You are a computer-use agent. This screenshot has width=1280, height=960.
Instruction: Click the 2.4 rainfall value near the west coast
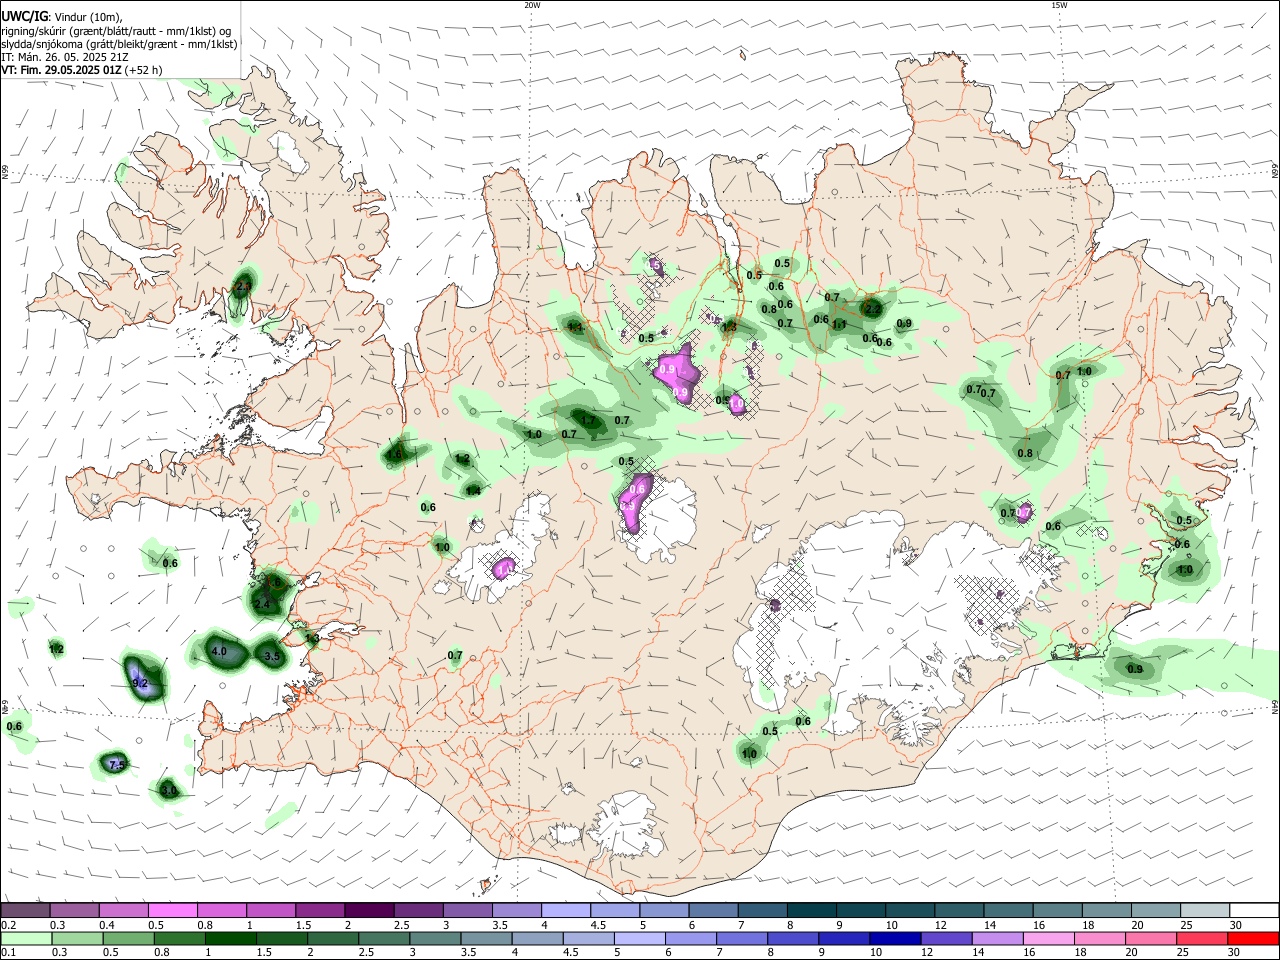pyautogui.click(x=262, y=605)
